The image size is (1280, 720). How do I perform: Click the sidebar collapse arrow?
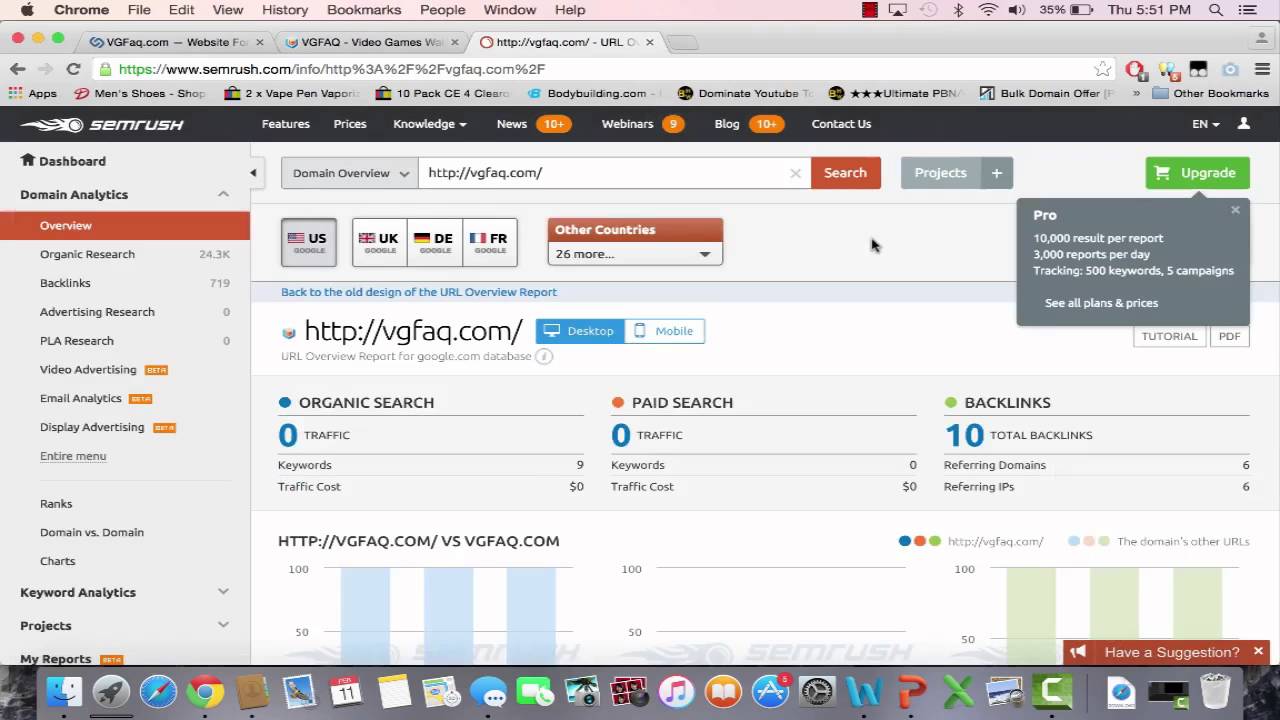[253, 173]
